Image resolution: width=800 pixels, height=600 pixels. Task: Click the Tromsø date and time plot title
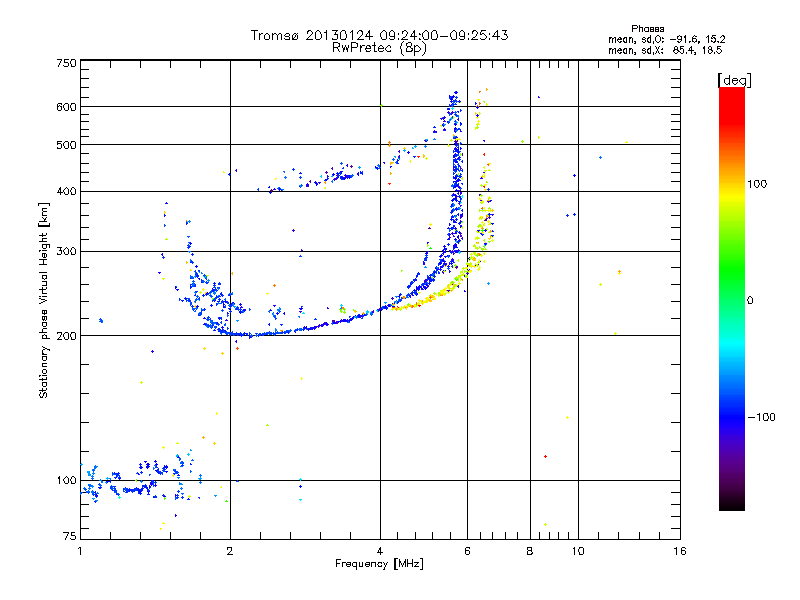click(379, 35)
